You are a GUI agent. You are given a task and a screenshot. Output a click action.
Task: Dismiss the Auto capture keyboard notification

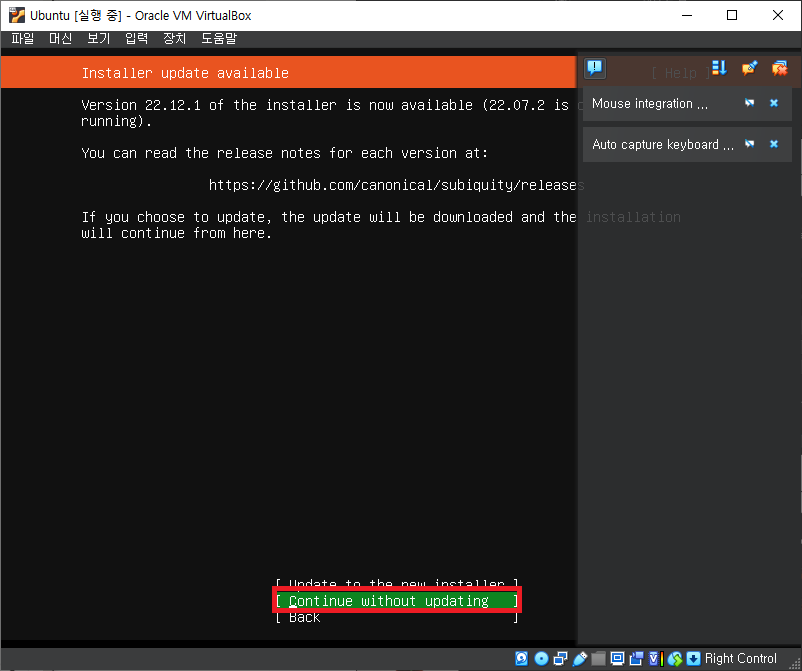(x=774, y=144)
